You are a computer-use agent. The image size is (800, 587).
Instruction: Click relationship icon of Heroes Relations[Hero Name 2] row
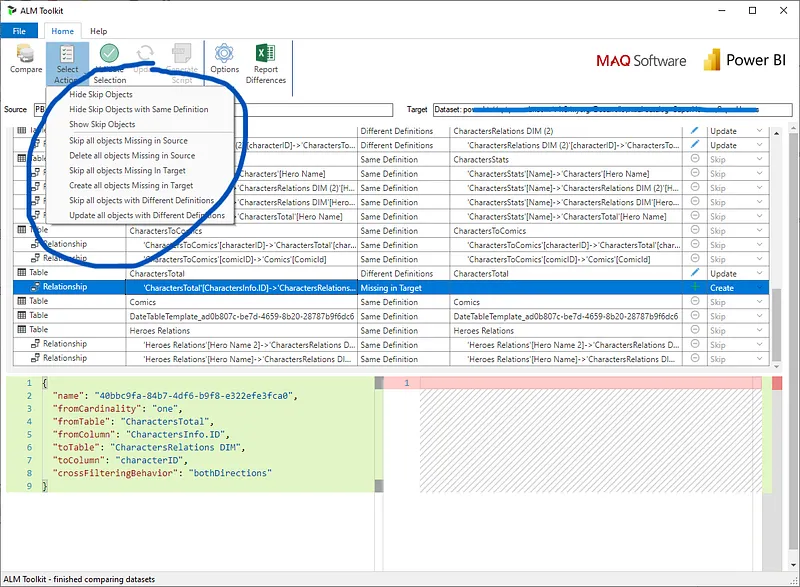(x=35, y=344)
